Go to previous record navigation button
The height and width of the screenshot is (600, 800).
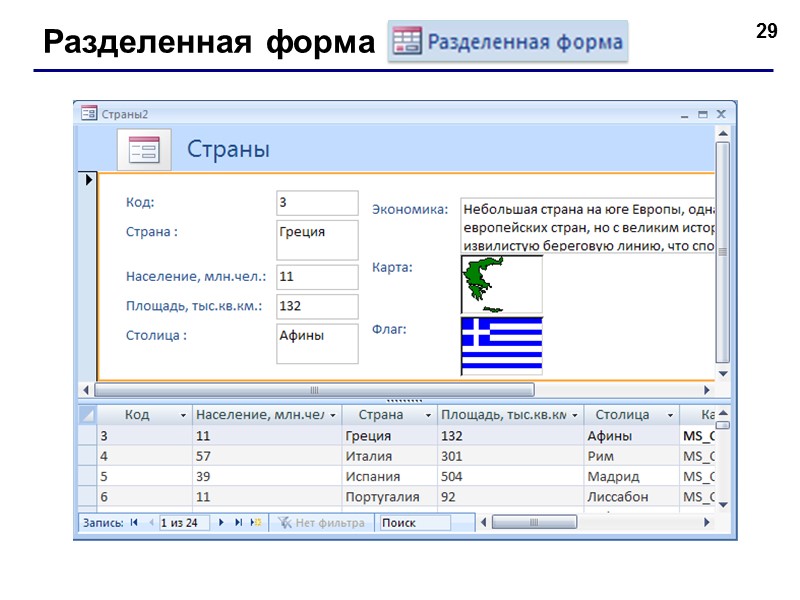(x=151, y=522)
